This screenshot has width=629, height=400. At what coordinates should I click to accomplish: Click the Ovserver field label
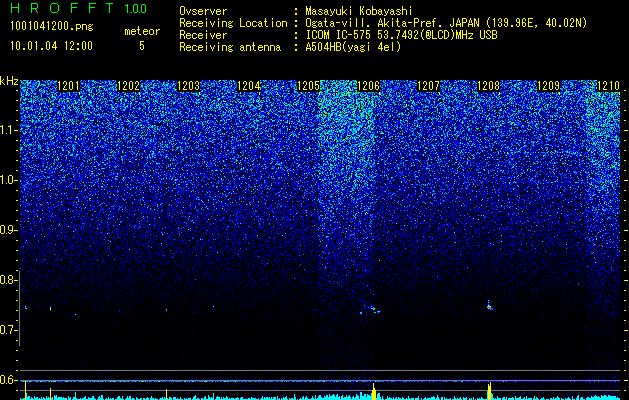click(203, 11)
